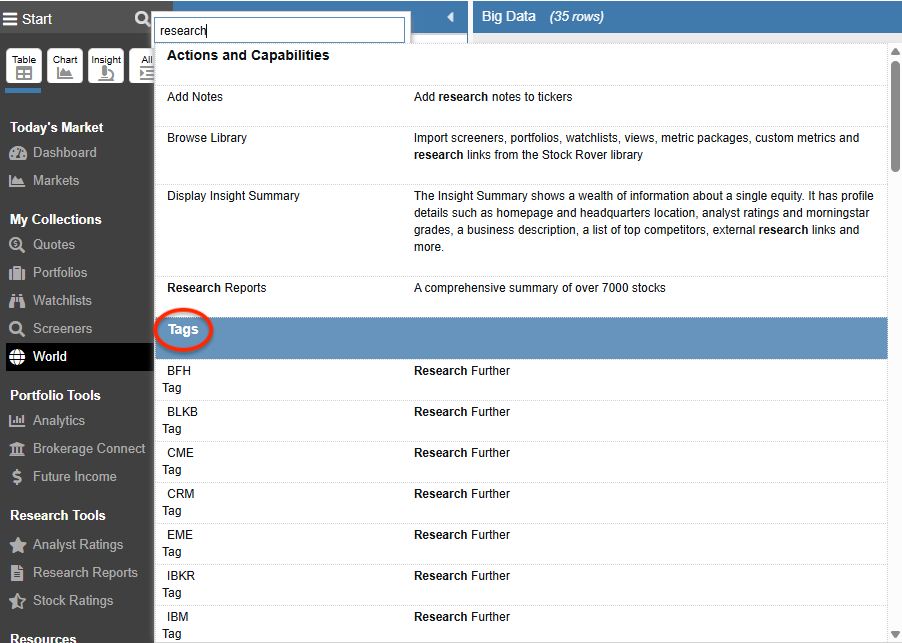Screen dimensions: 902x643
Task: Click the search box containing 'research'
Action: click(280, 30)
